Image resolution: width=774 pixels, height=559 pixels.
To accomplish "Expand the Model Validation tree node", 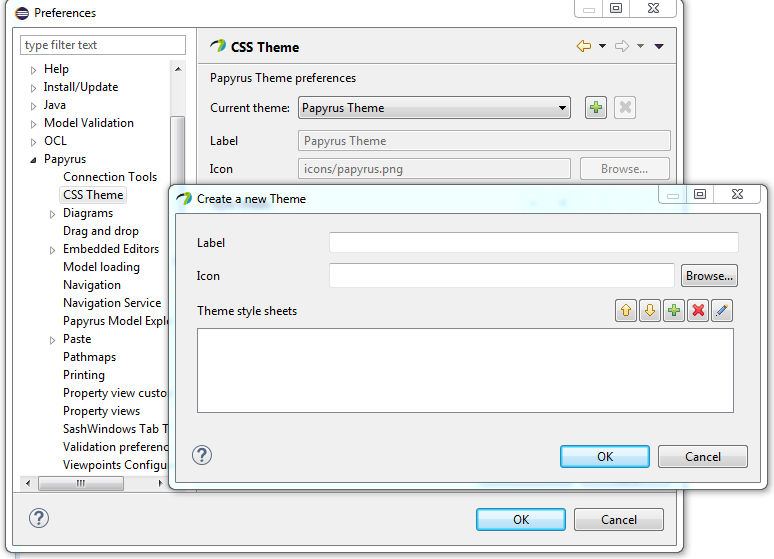I will tap(33, 124).
